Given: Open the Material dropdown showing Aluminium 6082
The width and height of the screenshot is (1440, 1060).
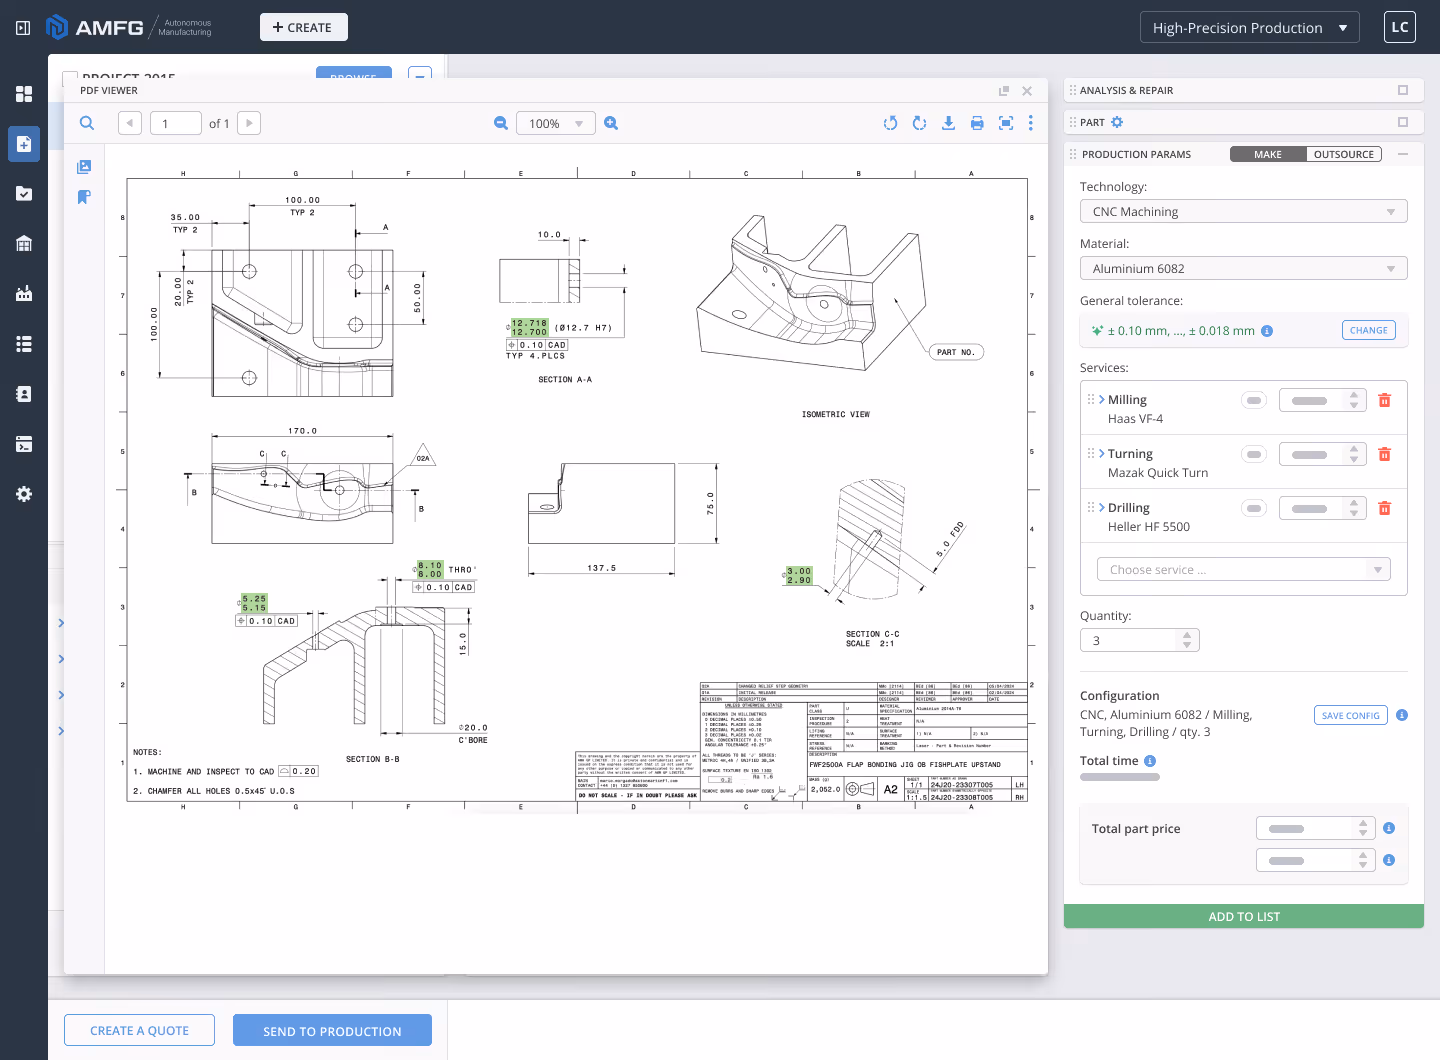Looking at the screenshot, I should coord(1243,268).
